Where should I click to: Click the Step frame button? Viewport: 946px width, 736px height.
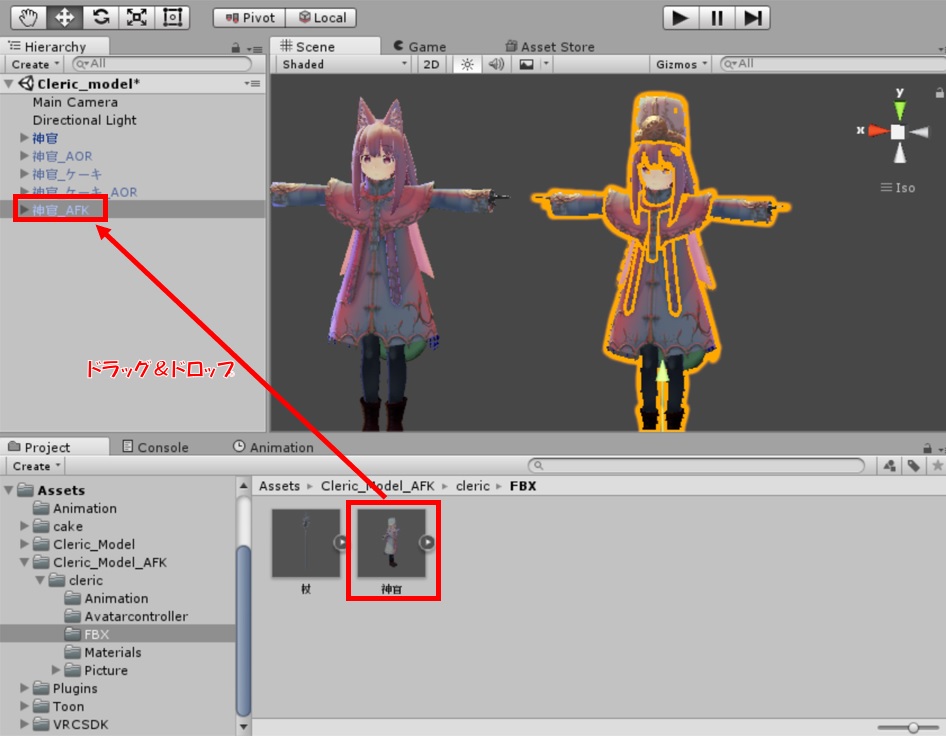[753, 17]
